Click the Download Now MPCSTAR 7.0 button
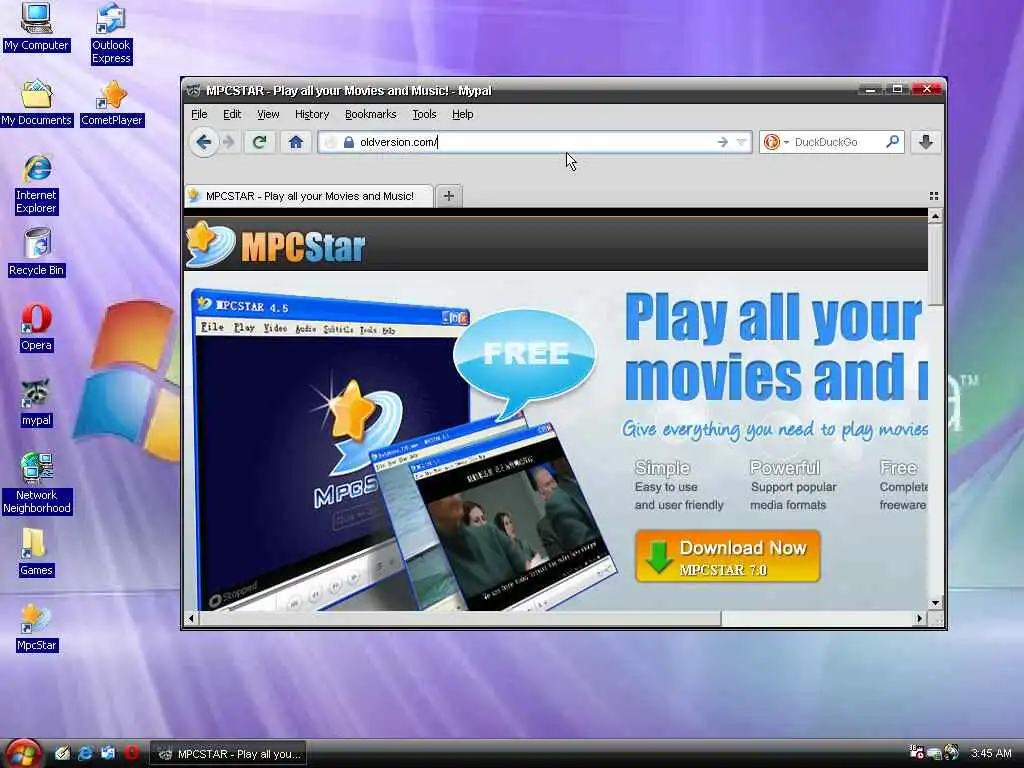 (x=728, y=556)
